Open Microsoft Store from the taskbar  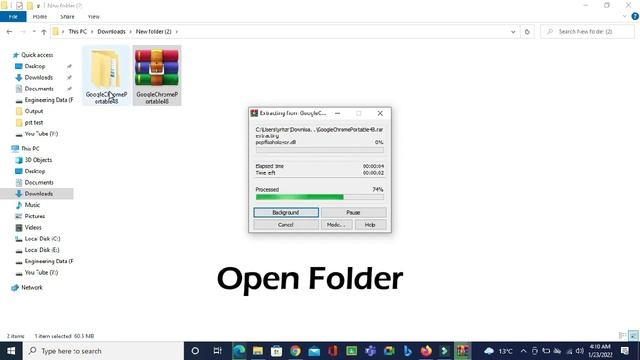(x=276, y=351)
